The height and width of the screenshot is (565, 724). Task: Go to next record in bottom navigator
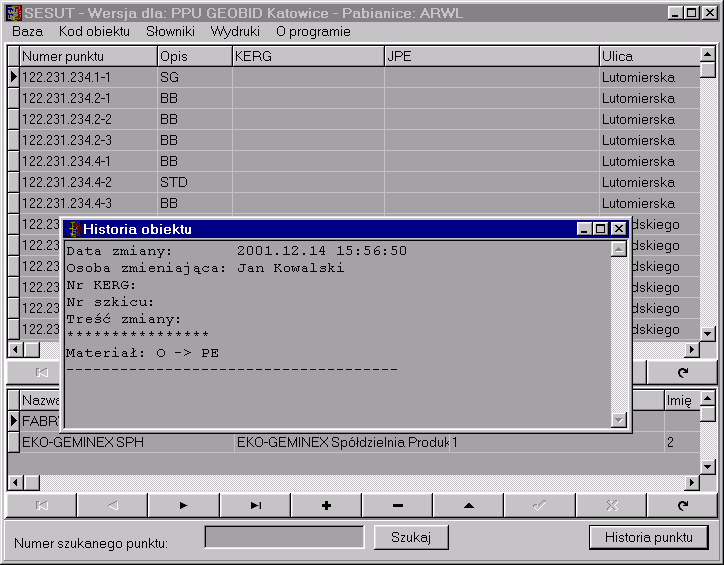(x=183, y=506)
